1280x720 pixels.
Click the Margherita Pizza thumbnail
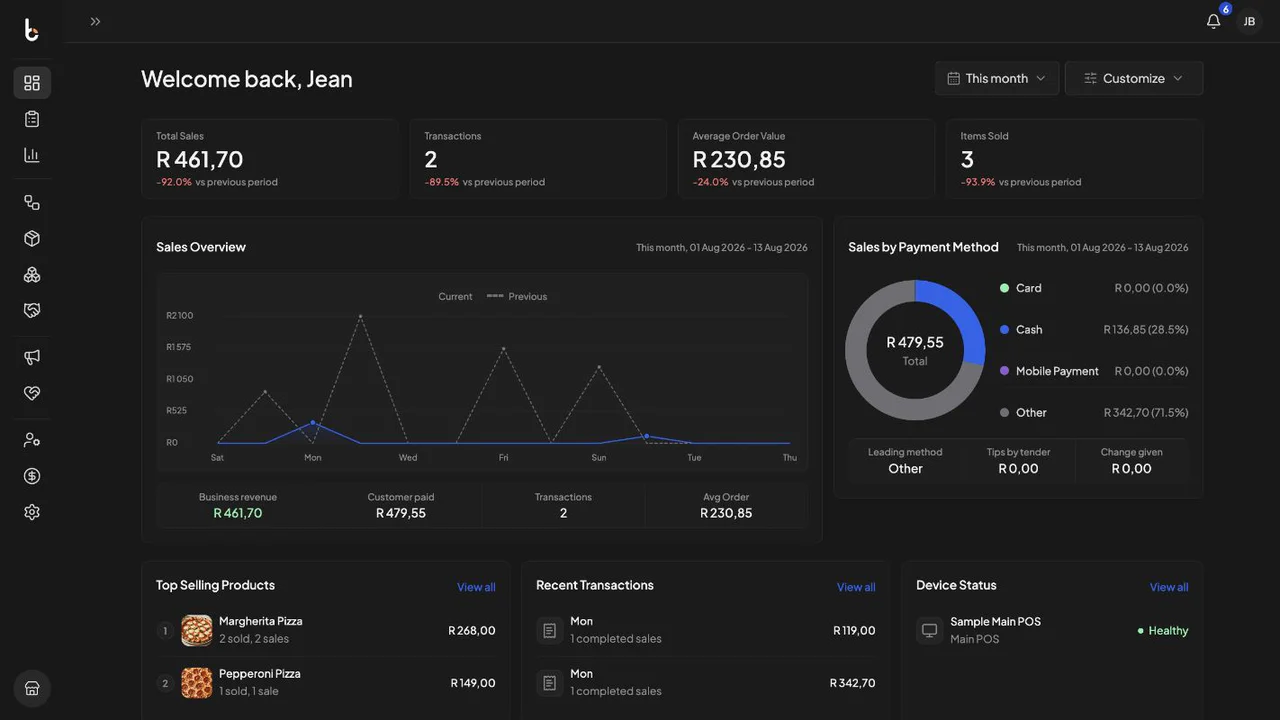pos(197,630)
